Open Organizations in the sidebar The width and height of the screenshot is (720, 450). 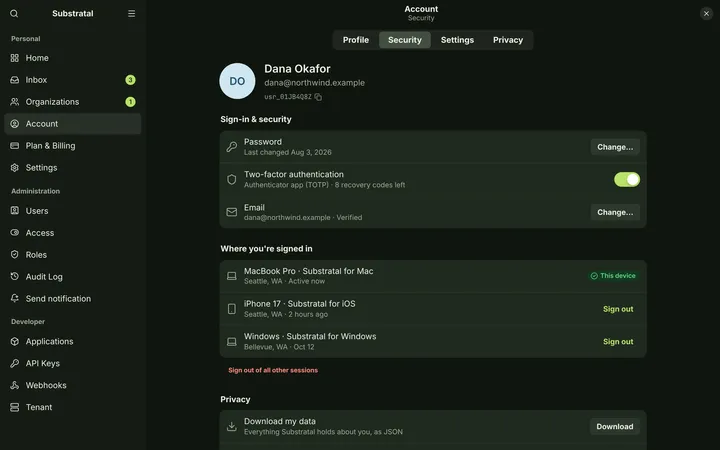tap(73, 102)
